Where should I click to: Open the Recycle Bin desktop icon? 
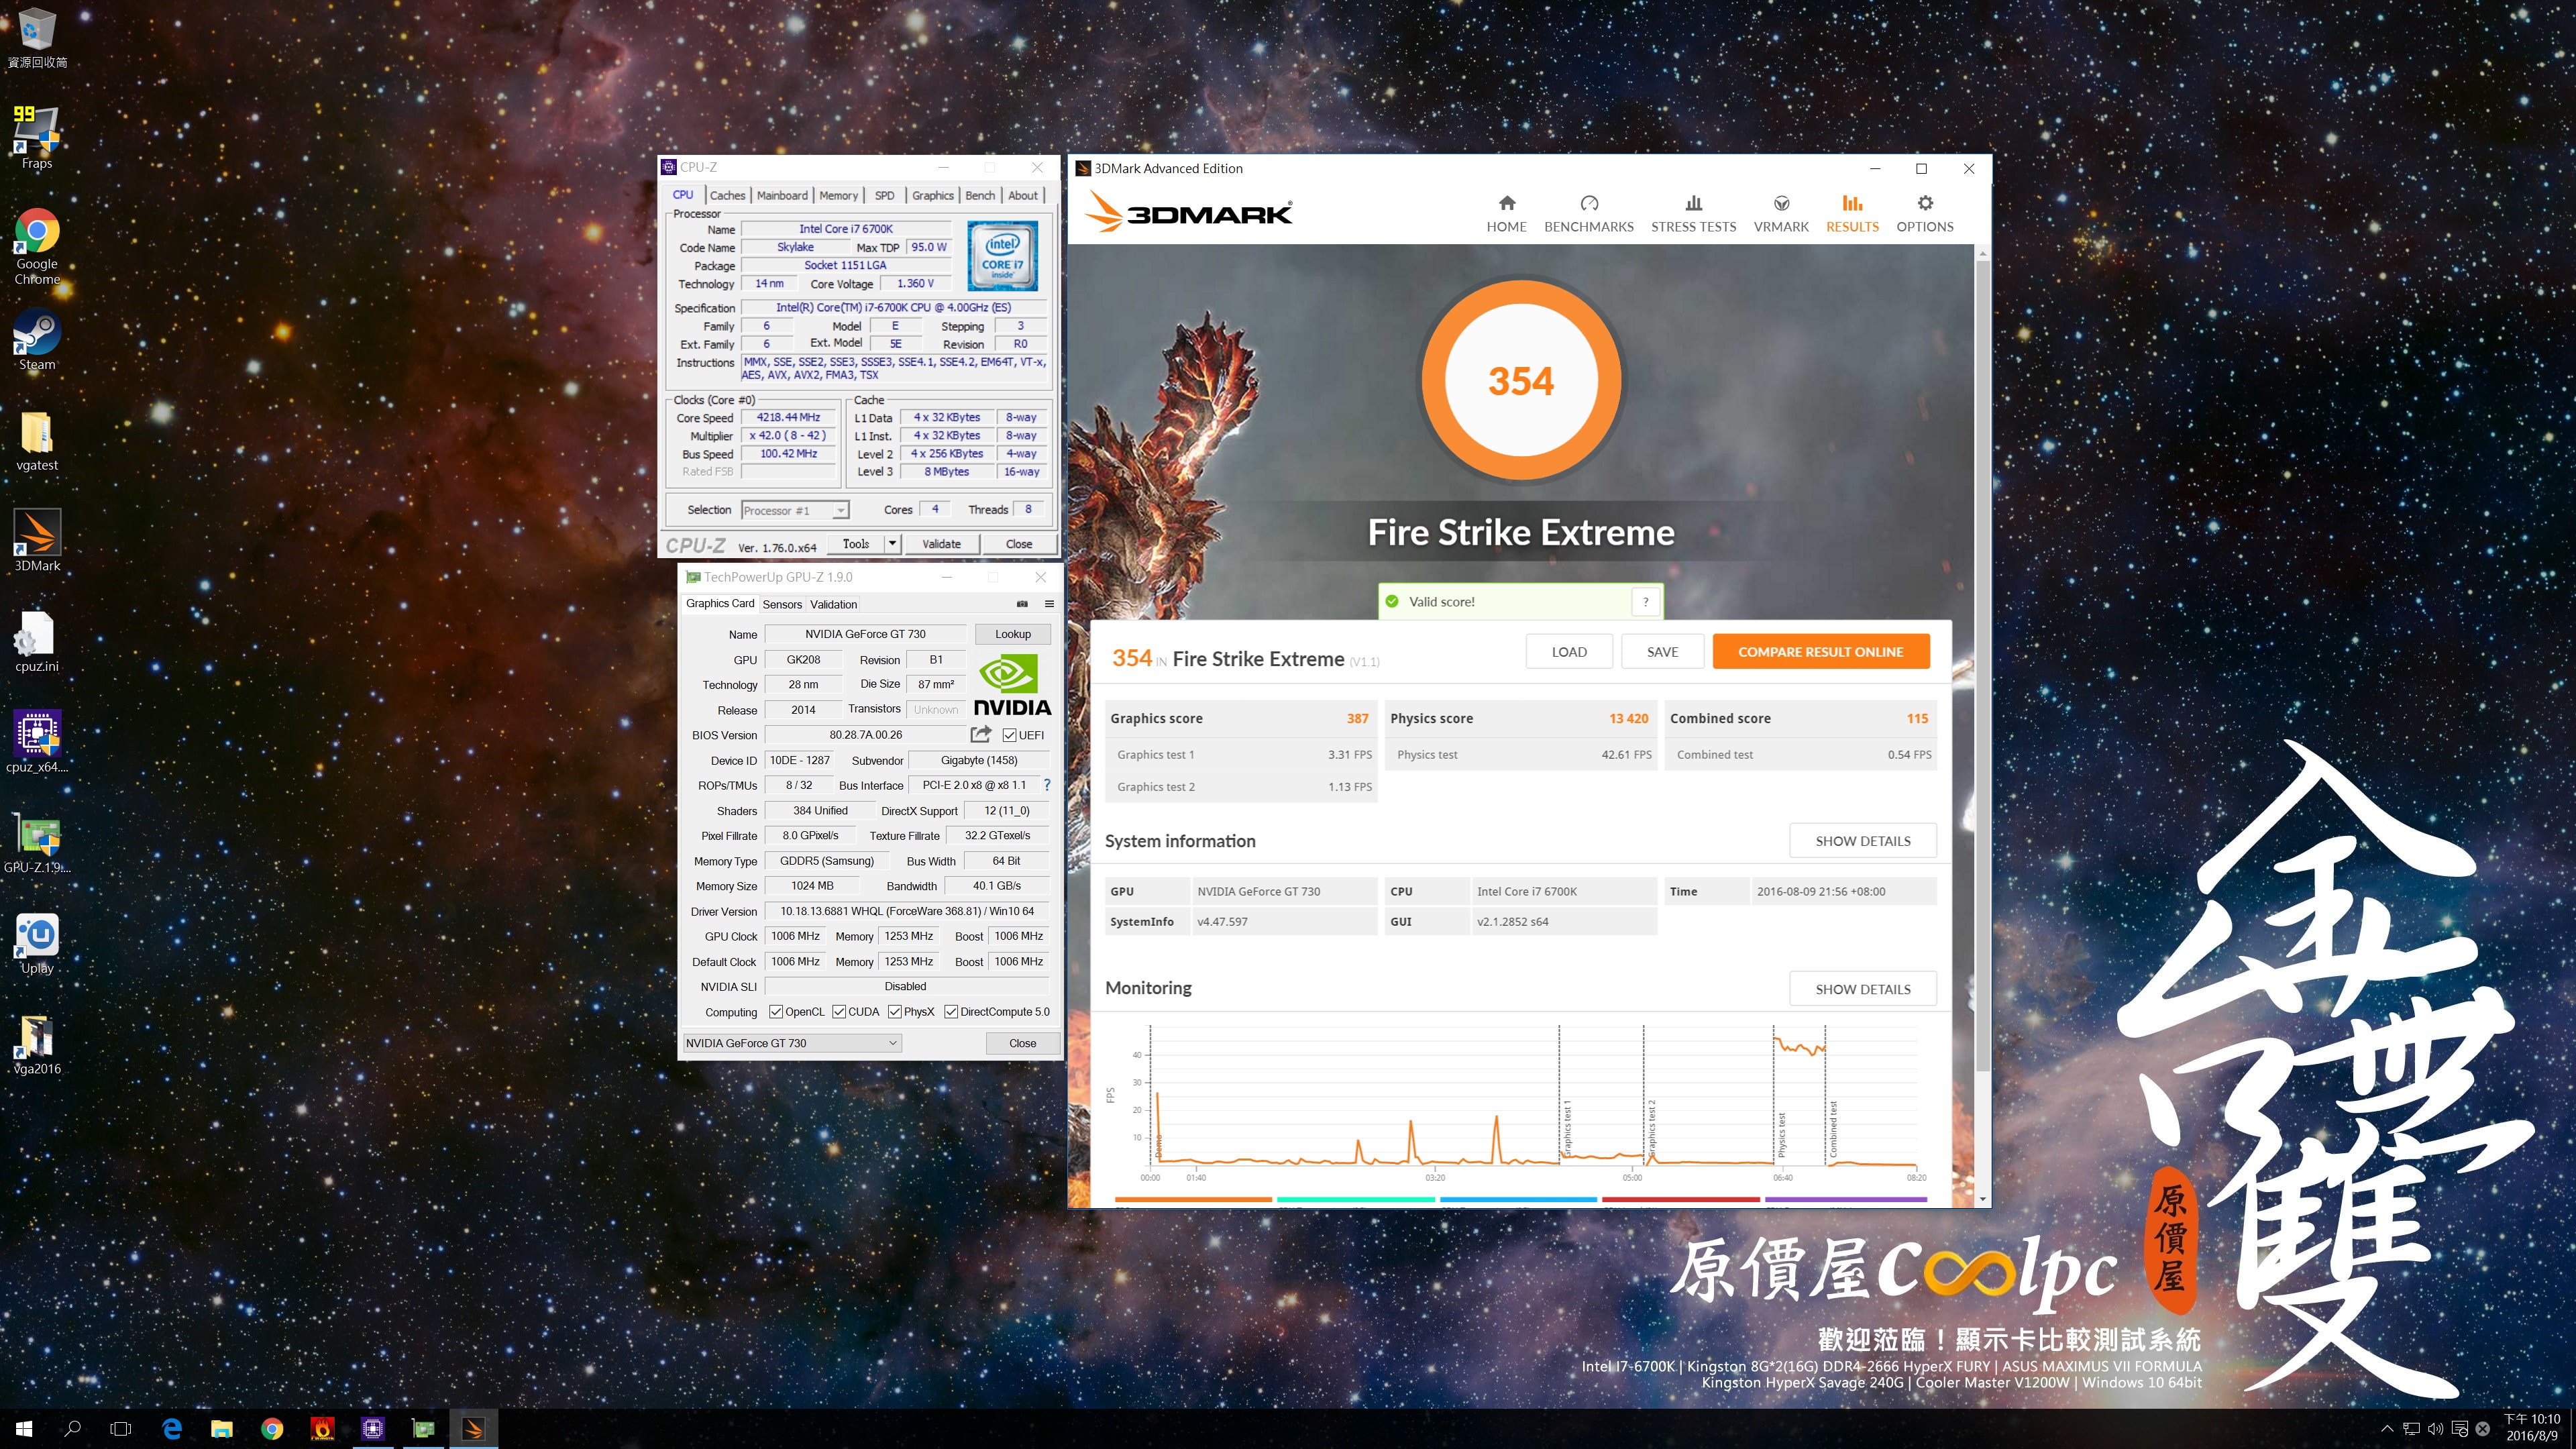click(x=37, y=38)
